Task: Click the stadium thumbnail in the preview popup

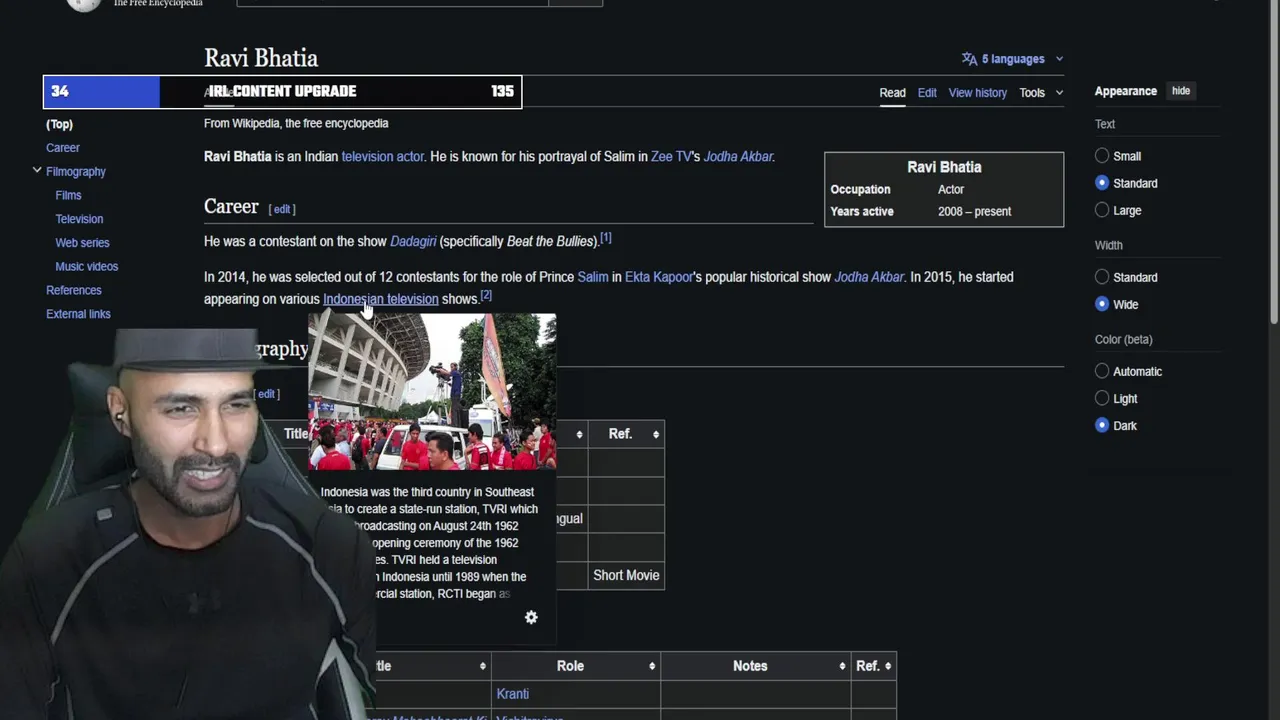Action: (x=432, y=392)
